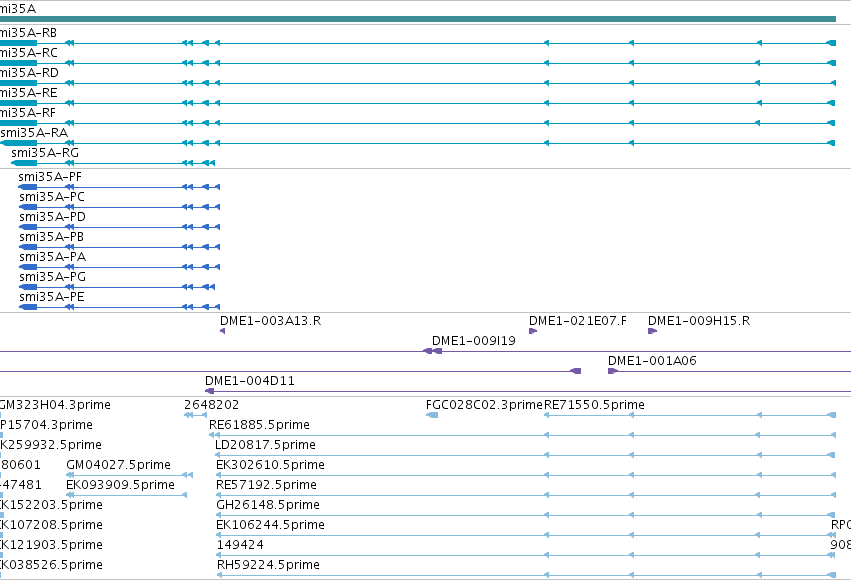Select EST GM323H04.3prime
851x580 pixels.
[x=55, y=405]
